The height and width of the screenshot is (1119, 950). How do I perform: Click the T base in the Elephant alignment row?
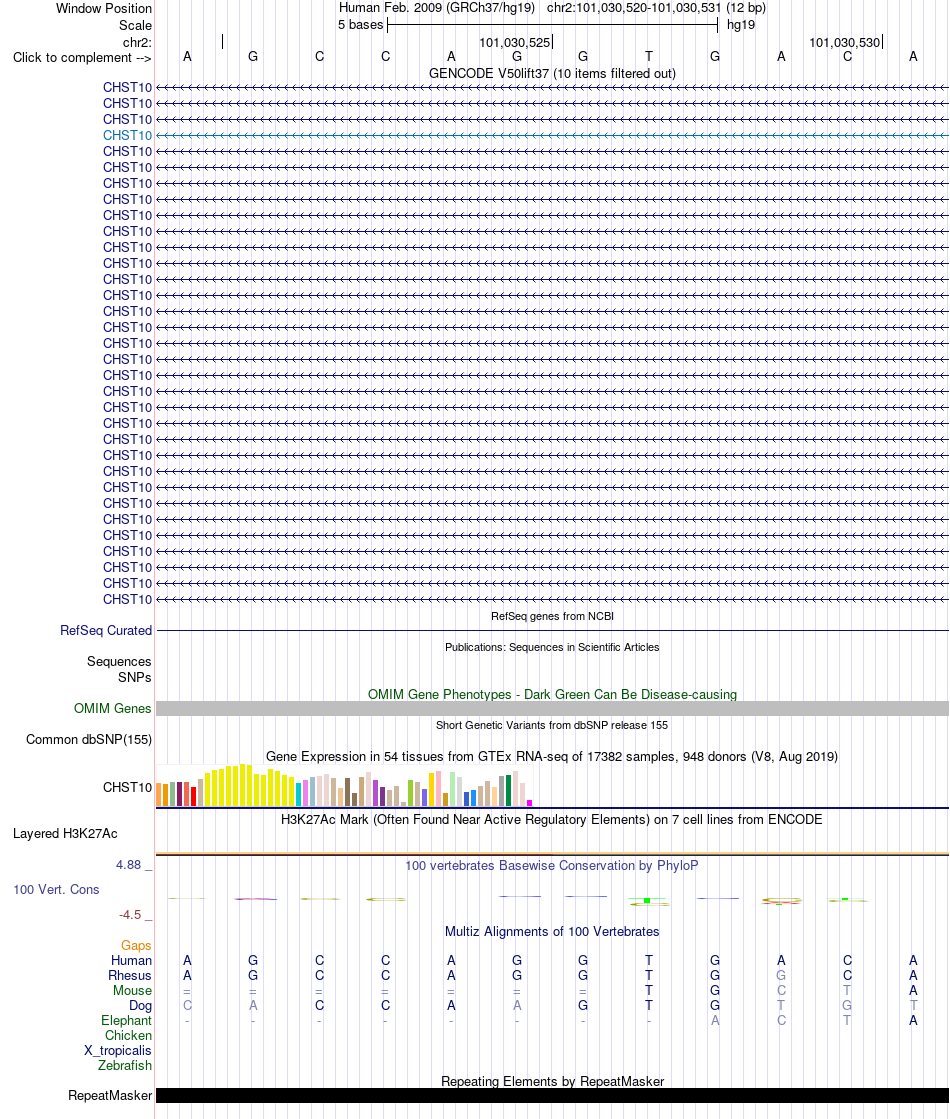point(847,1021)
